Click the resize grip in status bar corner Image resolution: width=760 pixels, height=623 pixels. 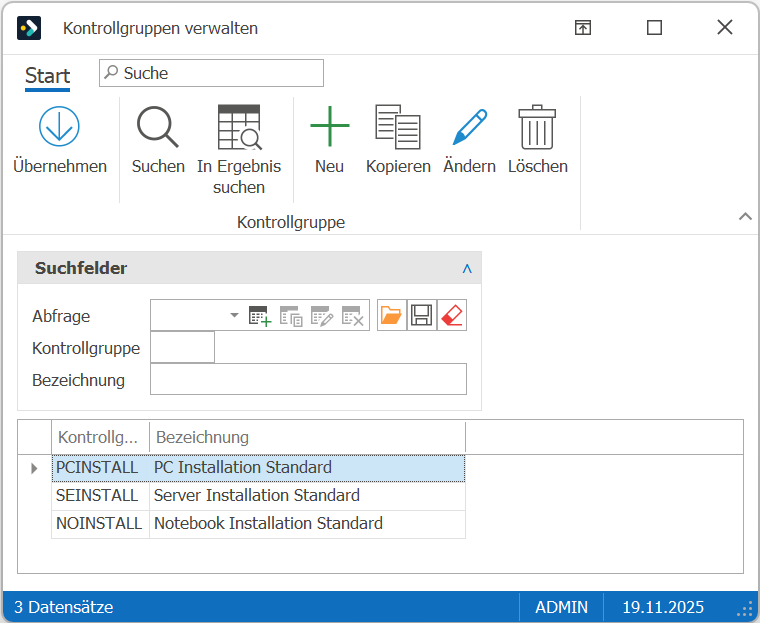coord(745,609)
